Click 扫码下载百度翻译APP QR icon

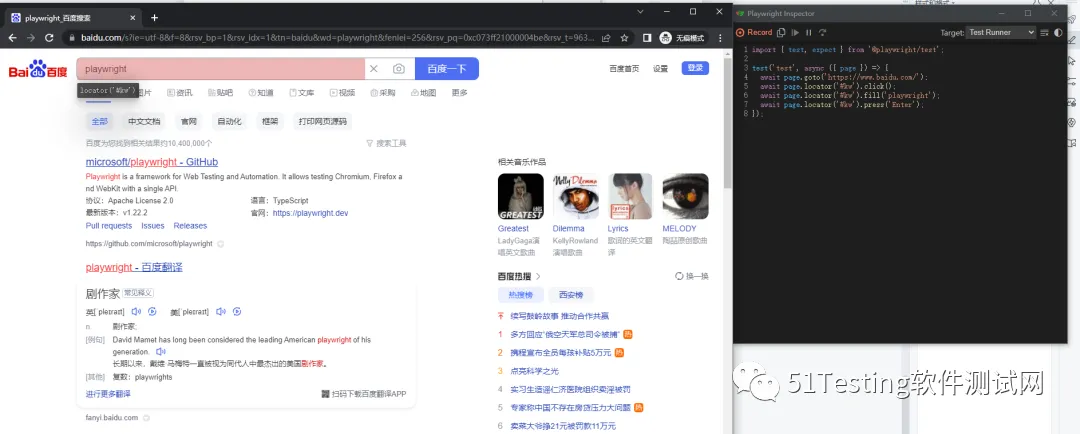coord(325,394)
